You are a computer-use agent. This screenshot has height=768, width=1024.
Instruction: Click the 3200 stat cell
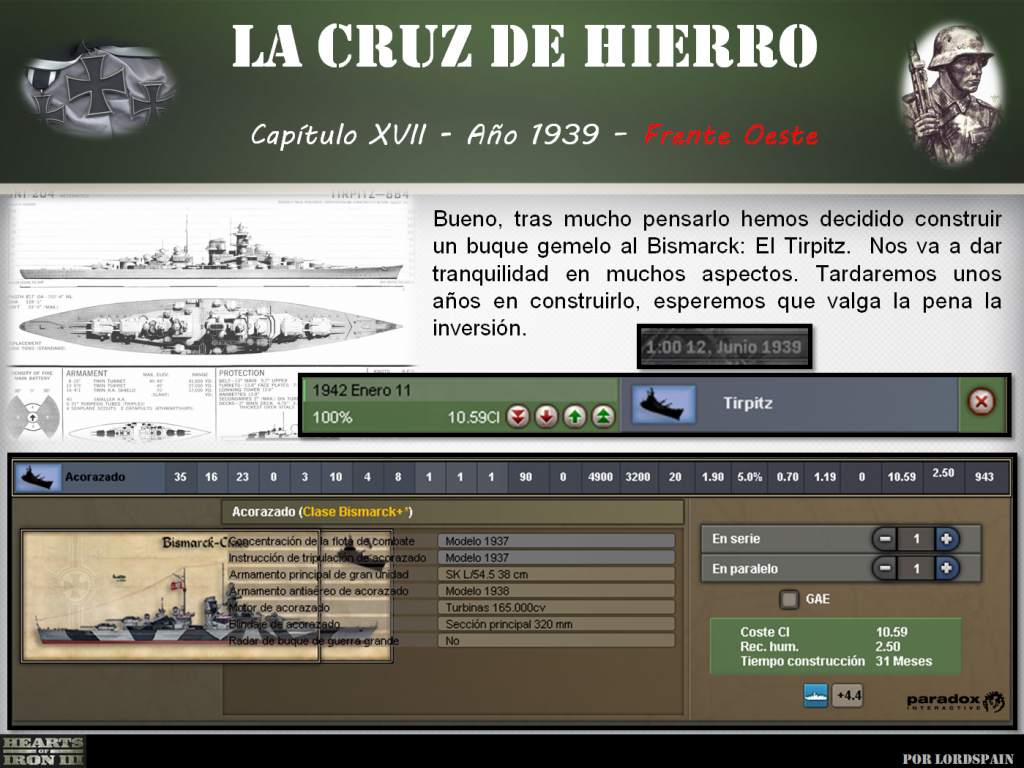(638, 477)
